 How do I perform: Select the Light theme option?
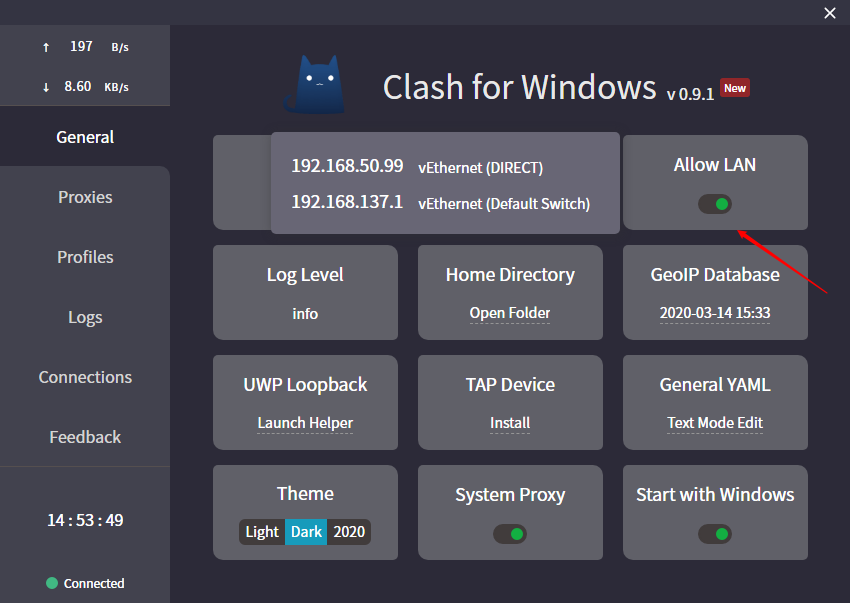pos(262,531)
